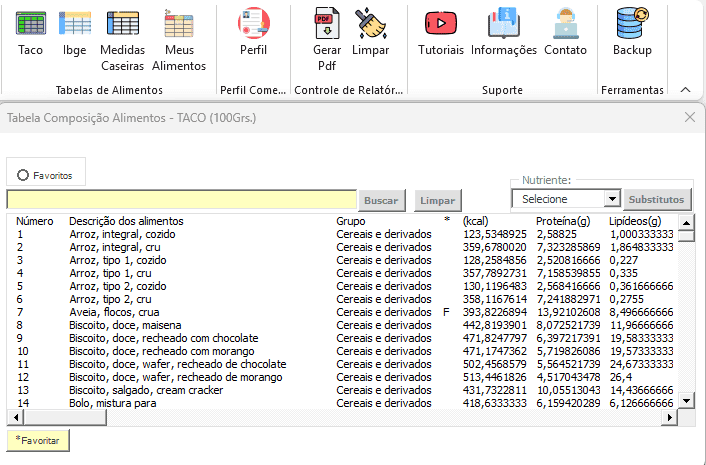Click the Buscar button
This screenshot has height=465, width=706.
tap(381, 200)
